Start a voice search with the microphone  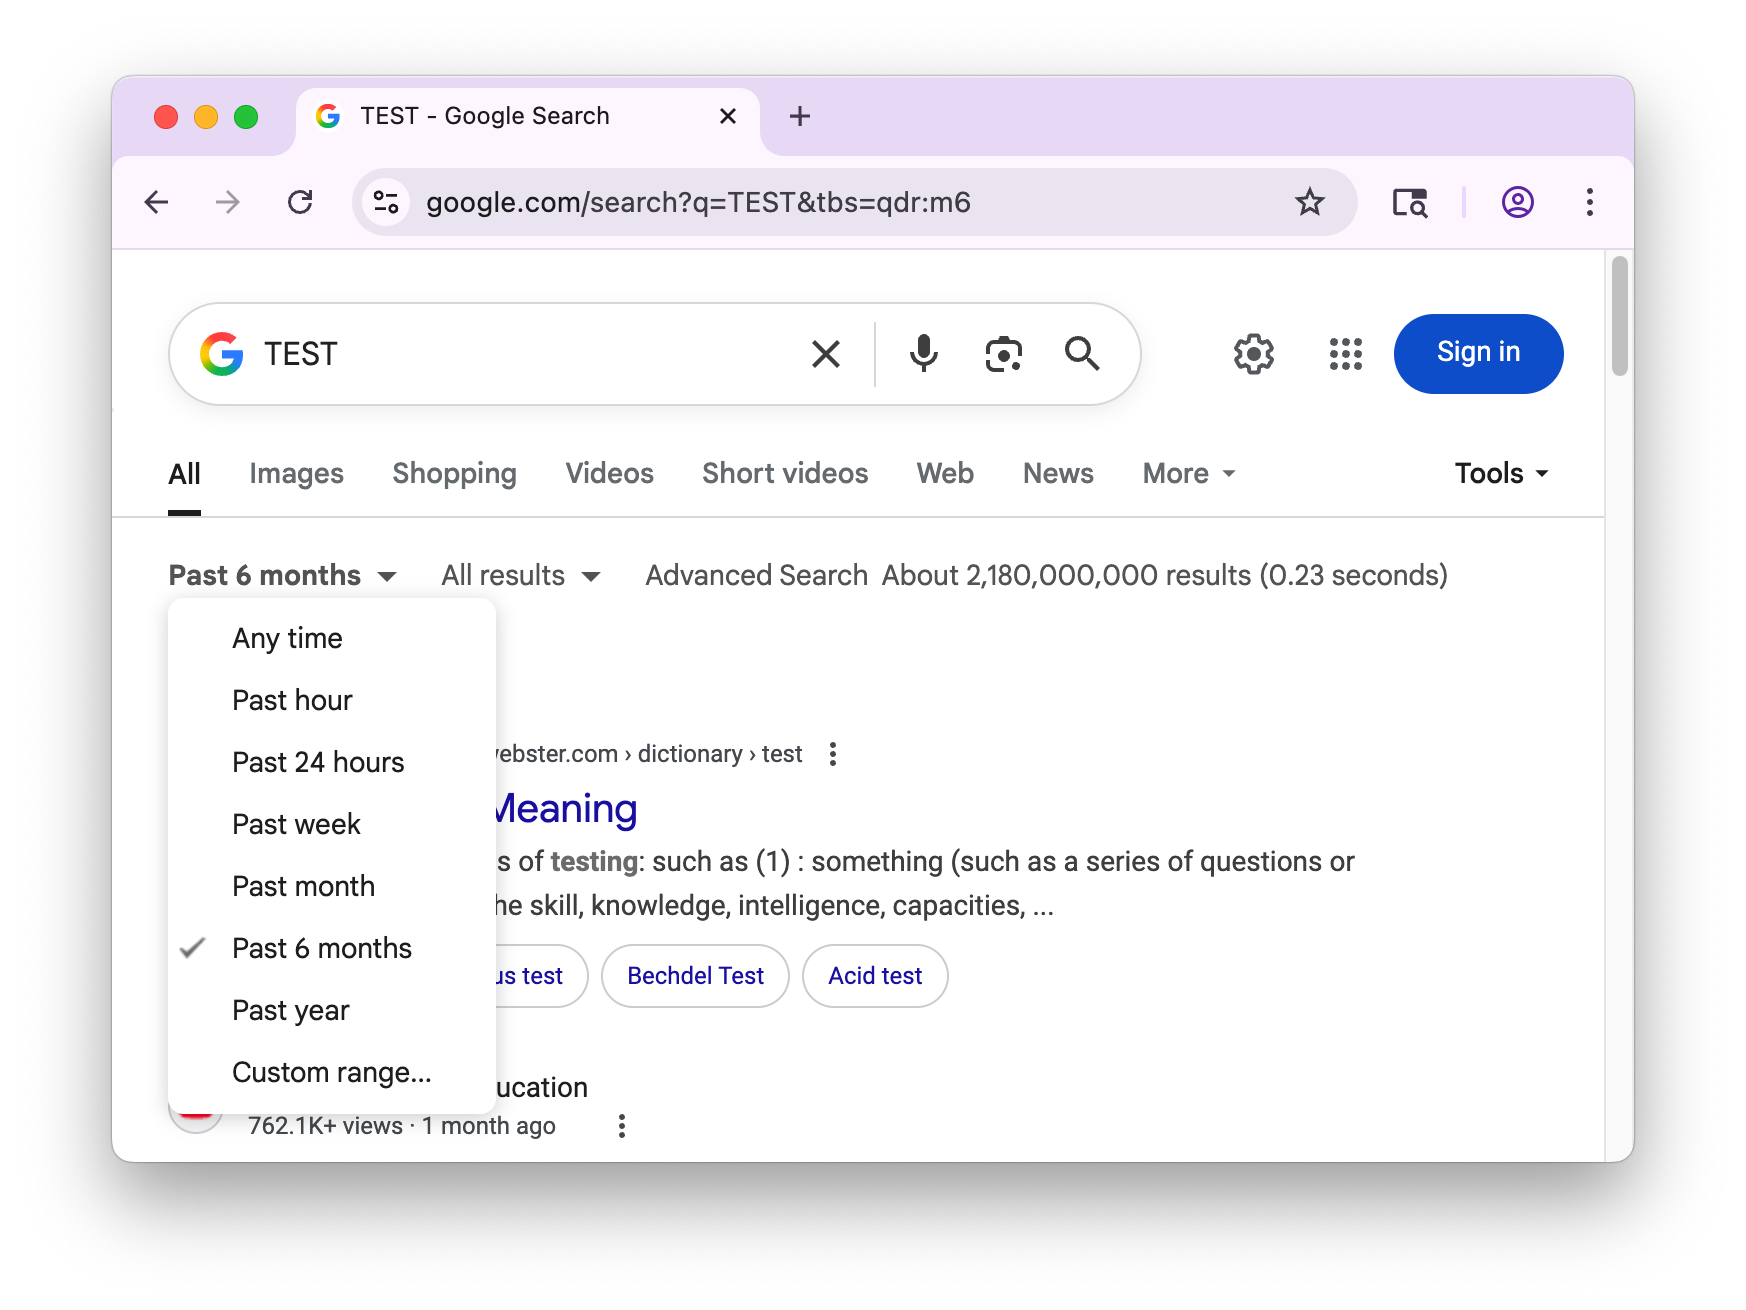(x=923, y=354)
